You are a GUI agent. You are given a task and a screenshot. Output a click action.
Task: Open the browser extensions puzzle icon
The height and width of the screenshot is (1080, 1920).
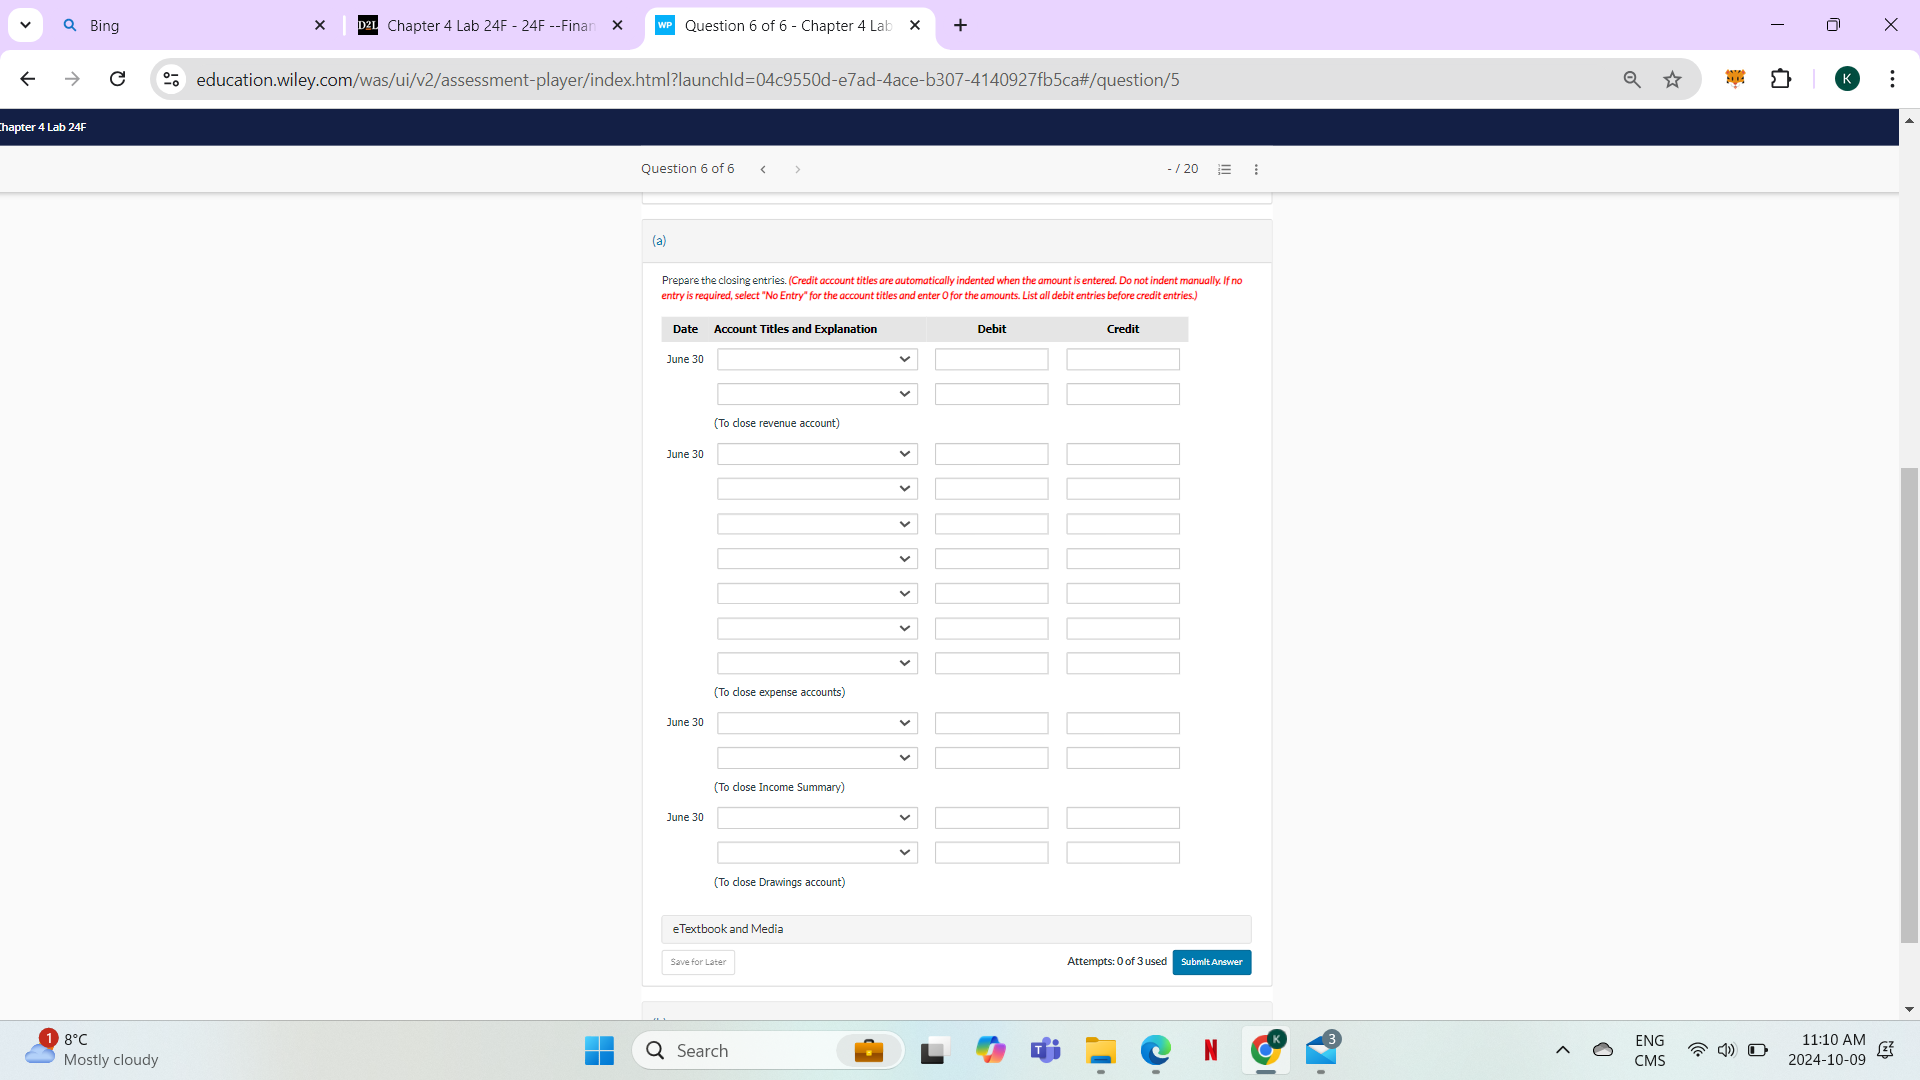1782,79
